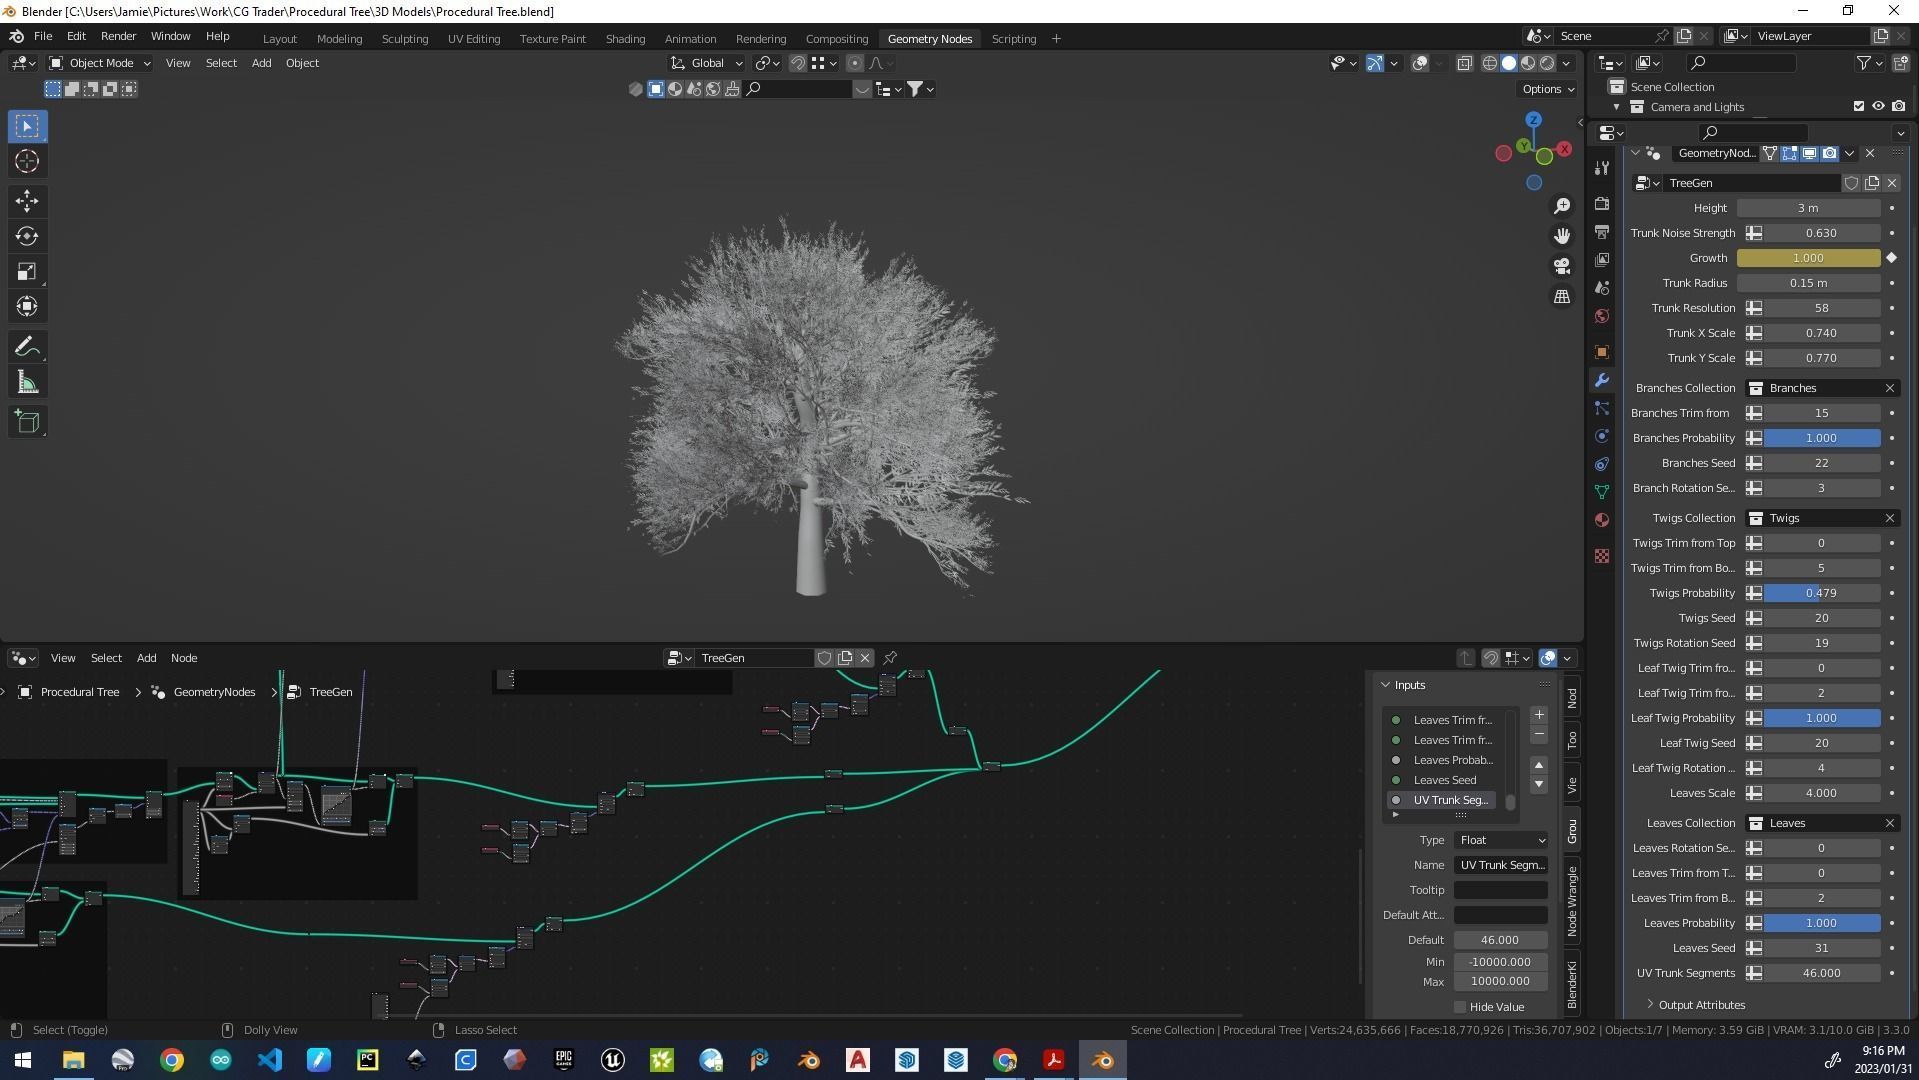Open the Object properties orange square tab
1919x1080 pixels.
pyautogui.click(x=1602, y=352)
